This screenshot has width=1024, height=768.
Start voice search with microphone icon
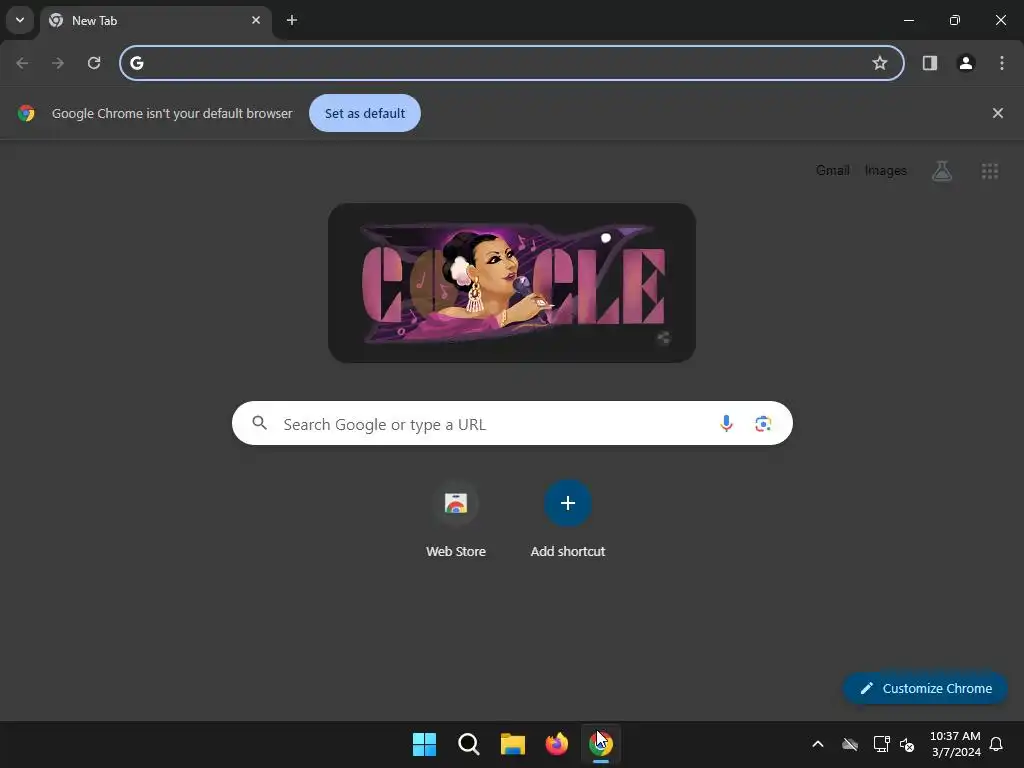726,423
